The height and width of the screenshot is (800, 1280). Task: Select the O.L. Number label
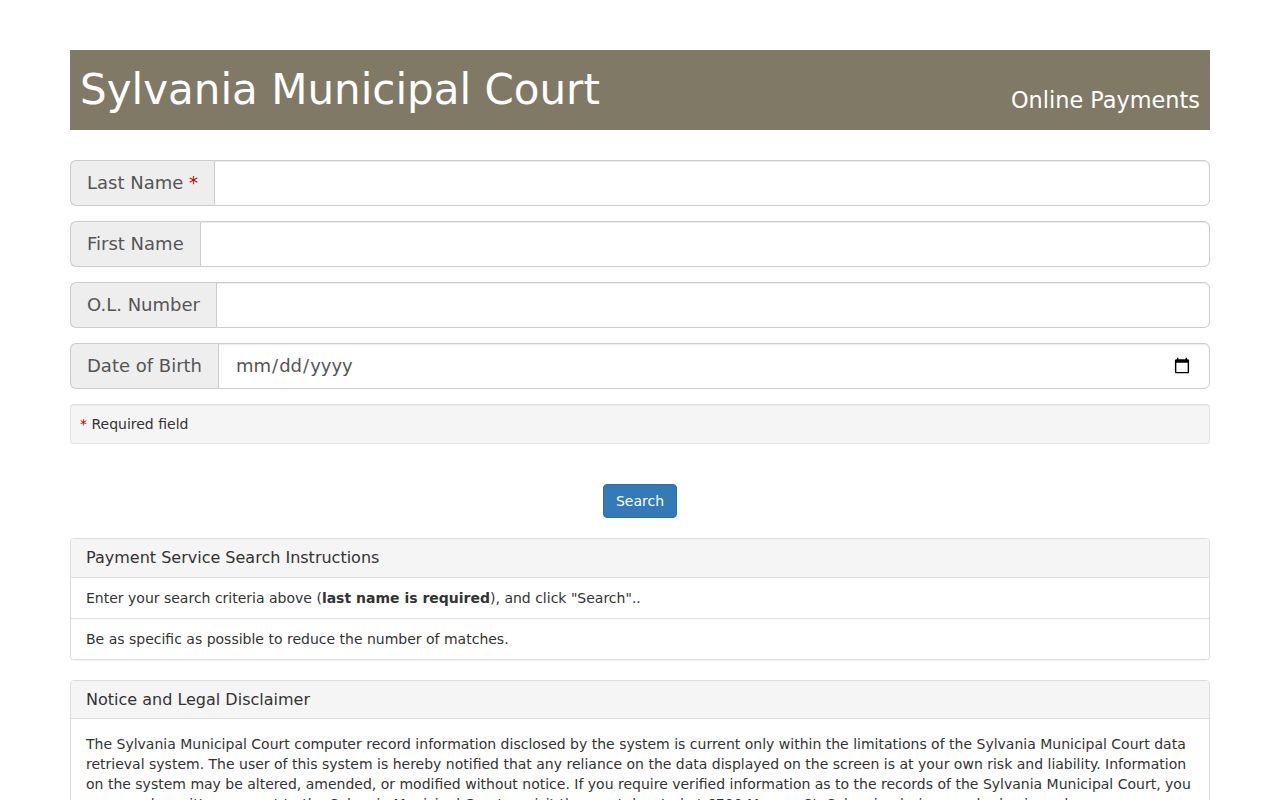click(143, 305)
